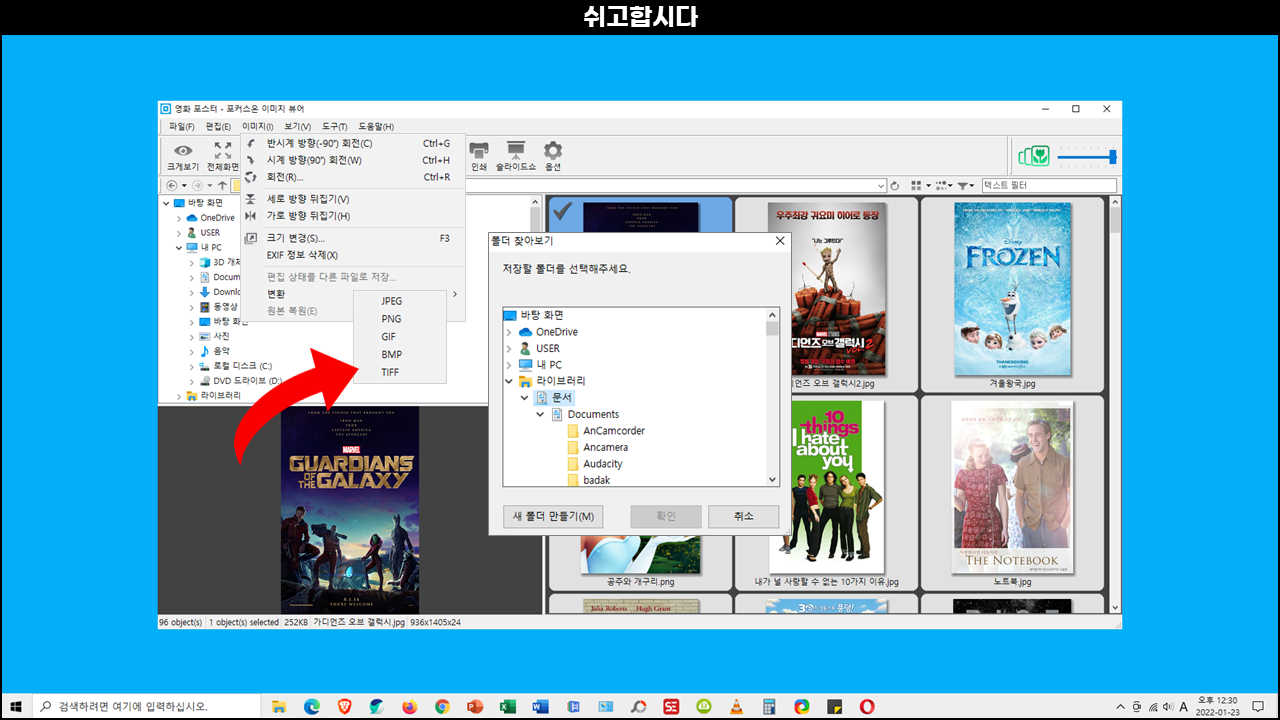Go up one folder with the up arrow

[222, 186]
